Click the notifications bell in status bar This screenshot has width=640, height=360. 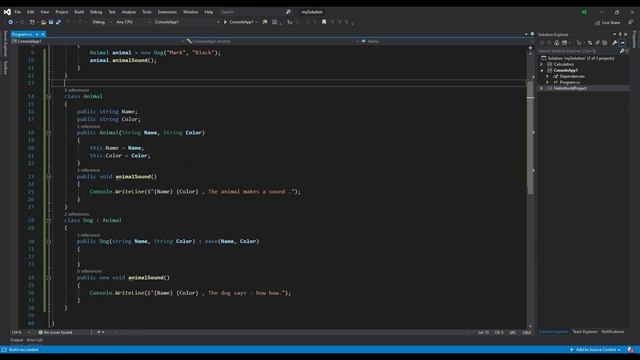coord(631,350)
